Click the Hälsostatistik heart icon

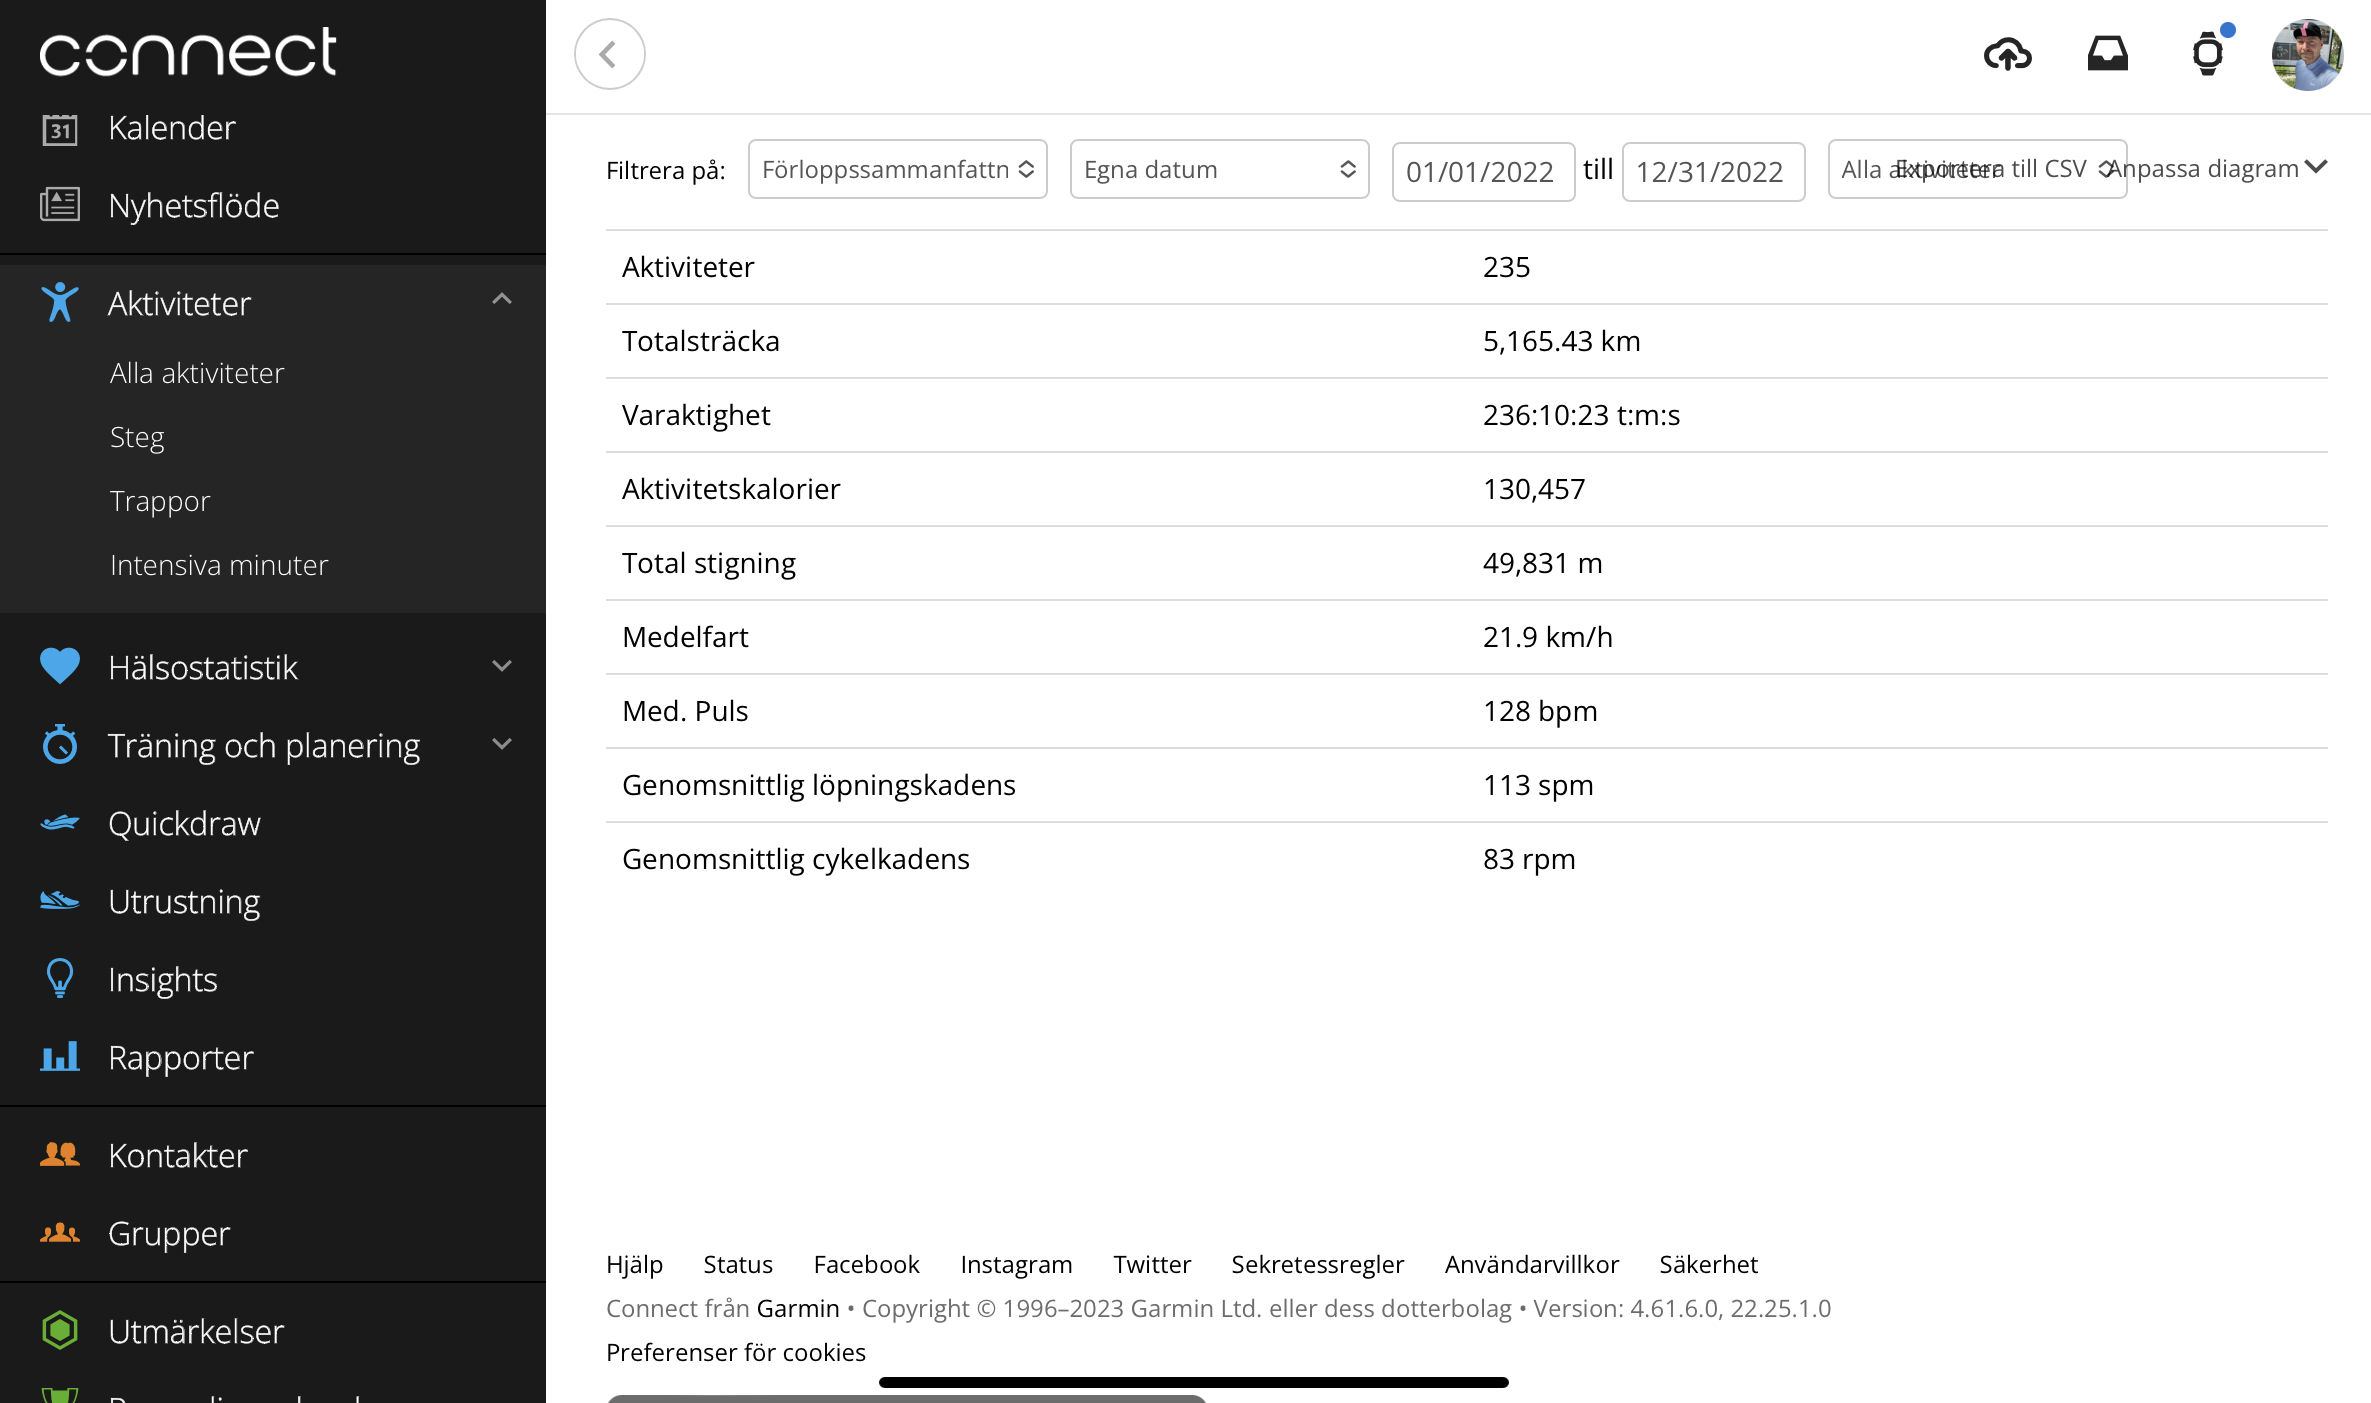[60, 667]
